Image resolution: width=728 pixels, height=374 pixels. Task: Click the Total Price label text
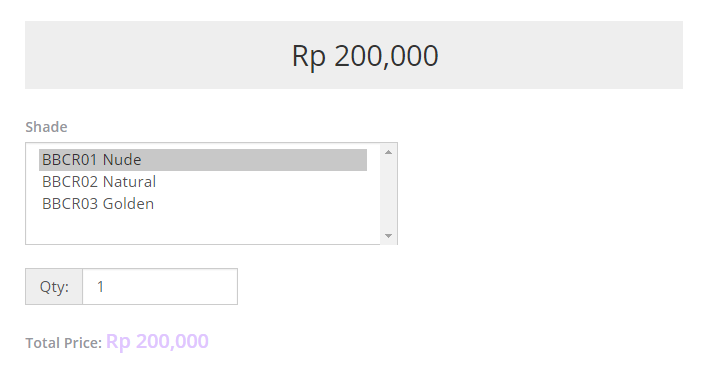pos(64,343)
